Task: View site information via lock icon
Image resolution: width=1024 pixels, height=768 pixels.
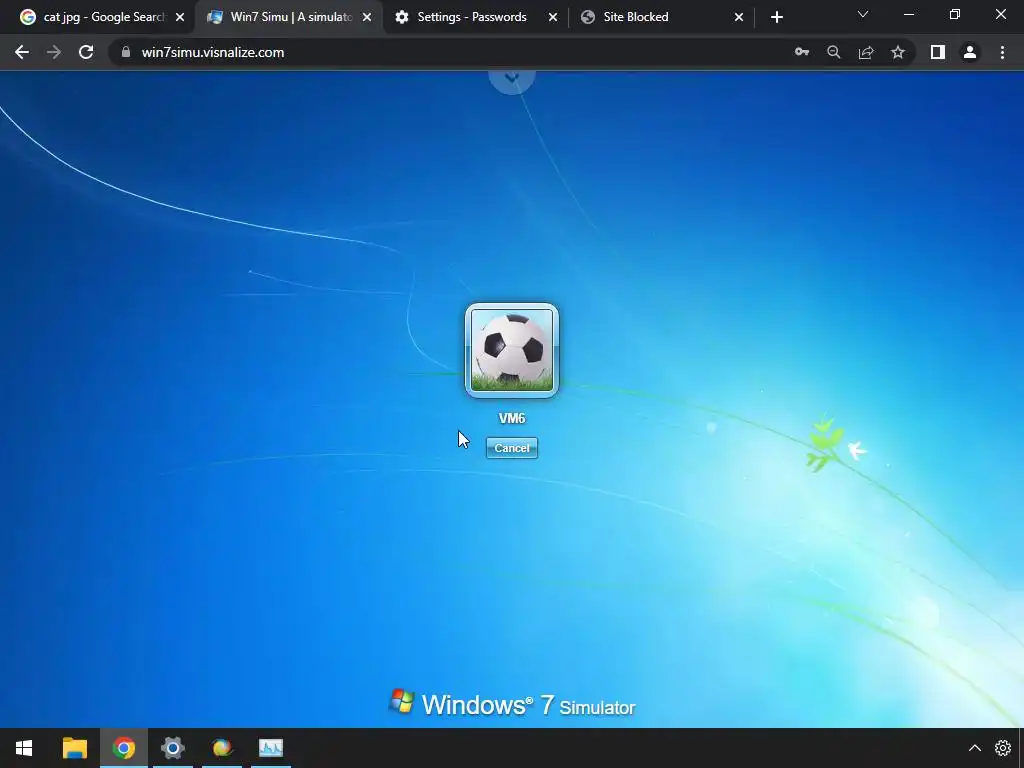Action: click(x=126, y=52)
